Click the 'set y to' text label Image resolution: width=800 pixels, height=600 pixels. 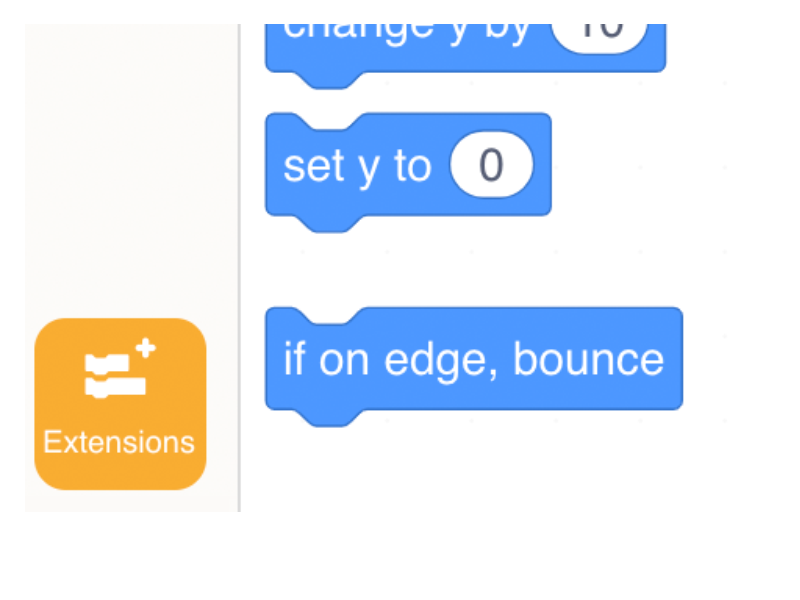[358, 167]
